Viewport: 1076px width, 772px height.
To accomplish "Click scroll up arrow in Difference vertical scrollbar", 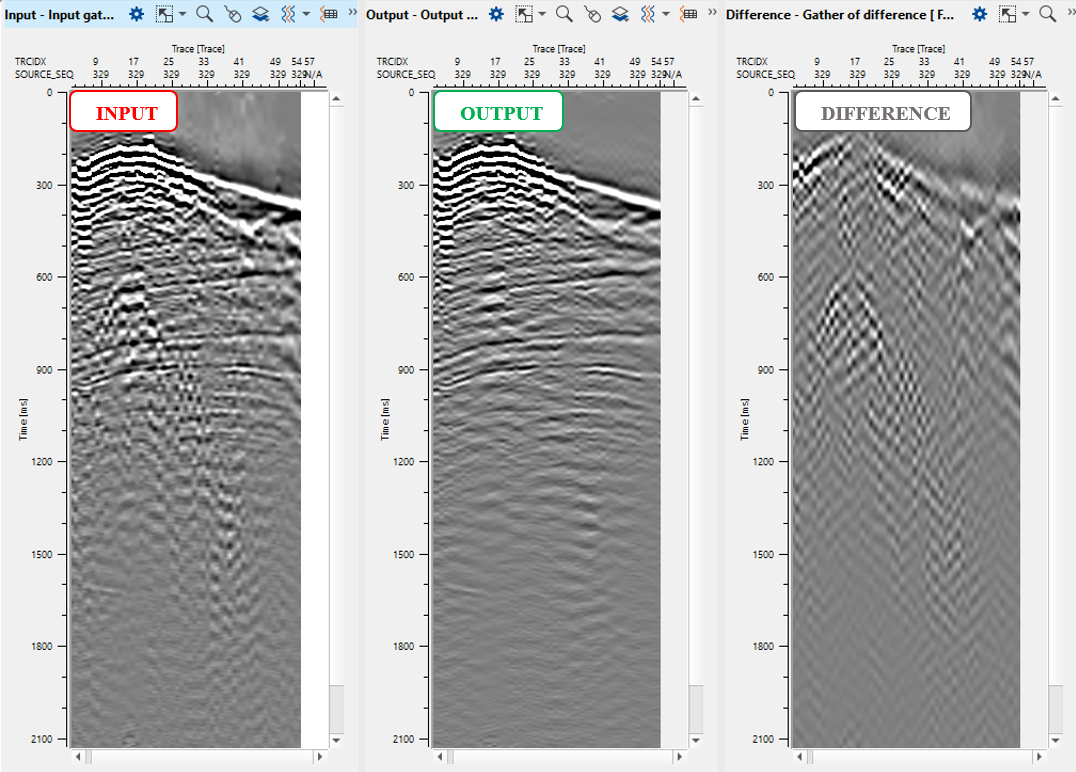I will click(x=1056, y=99).
